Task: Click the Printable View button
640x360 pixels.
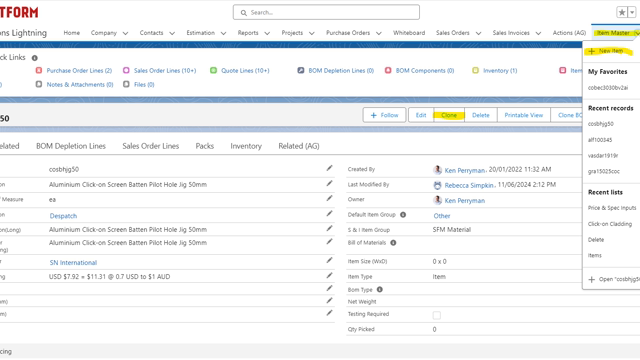Action: tap(524, 115)
